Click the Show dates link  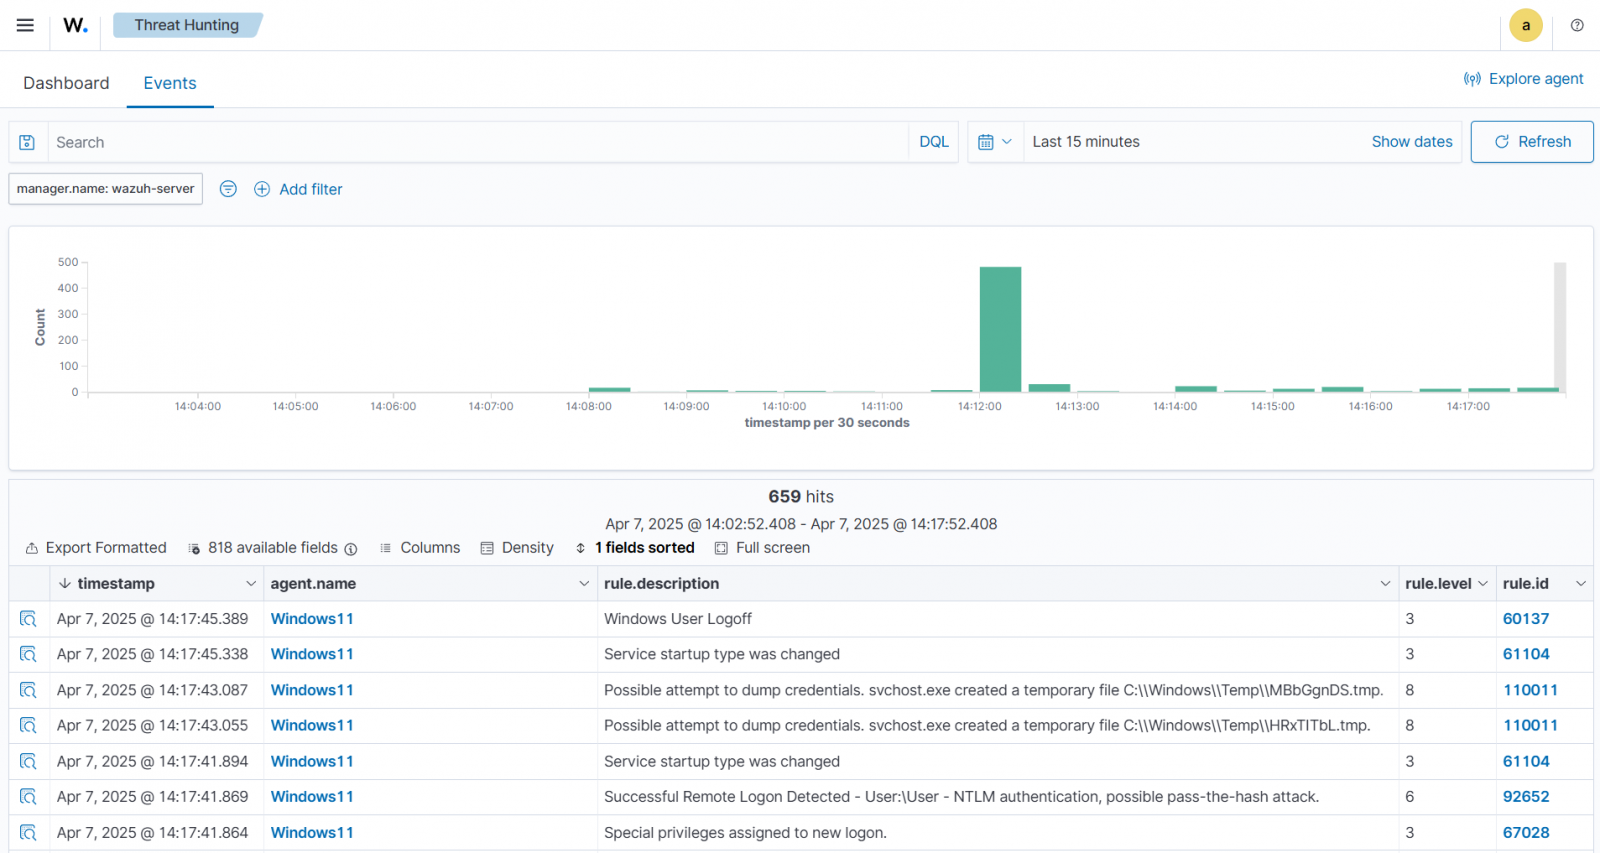click(1412, 142)
